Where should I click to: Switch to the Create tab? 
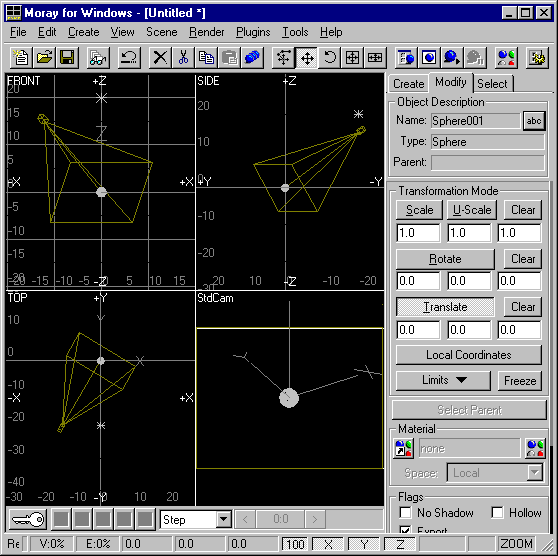(x=409, y=84)
